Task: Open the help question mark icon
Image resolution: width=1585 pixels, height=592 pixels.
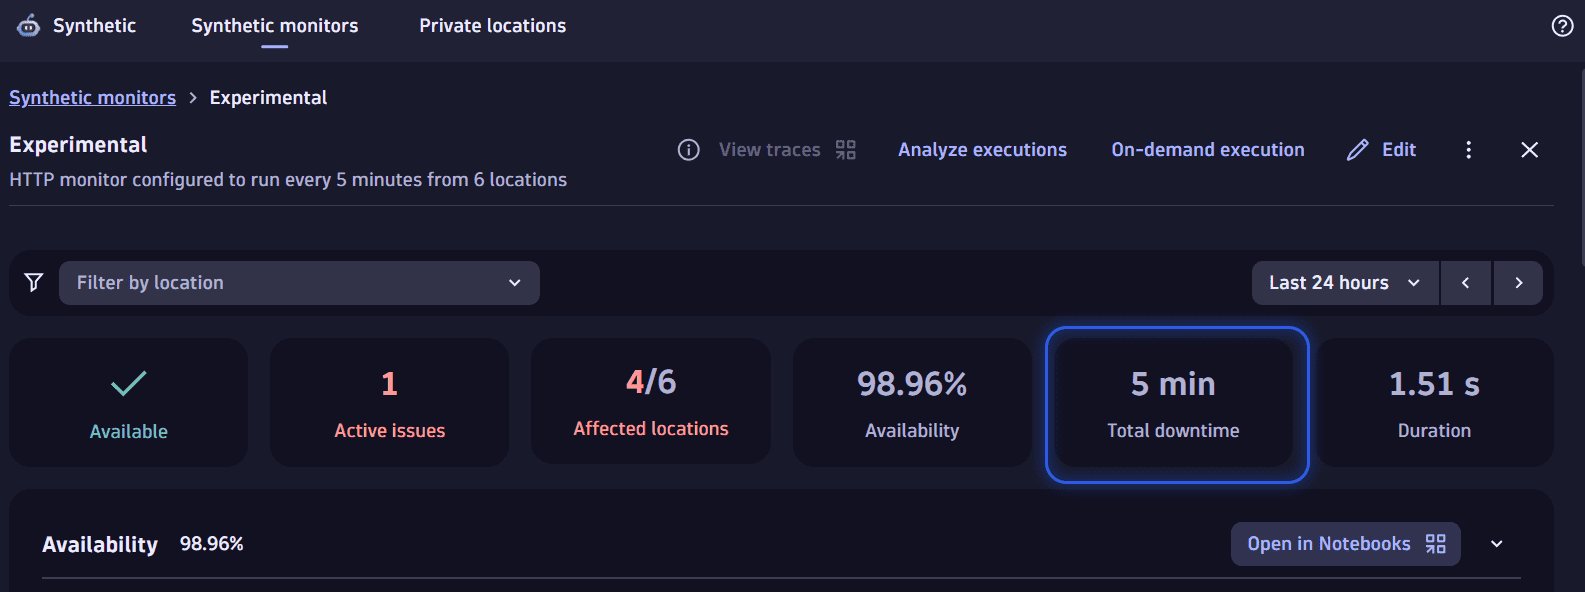Action: coord(1562,26)
